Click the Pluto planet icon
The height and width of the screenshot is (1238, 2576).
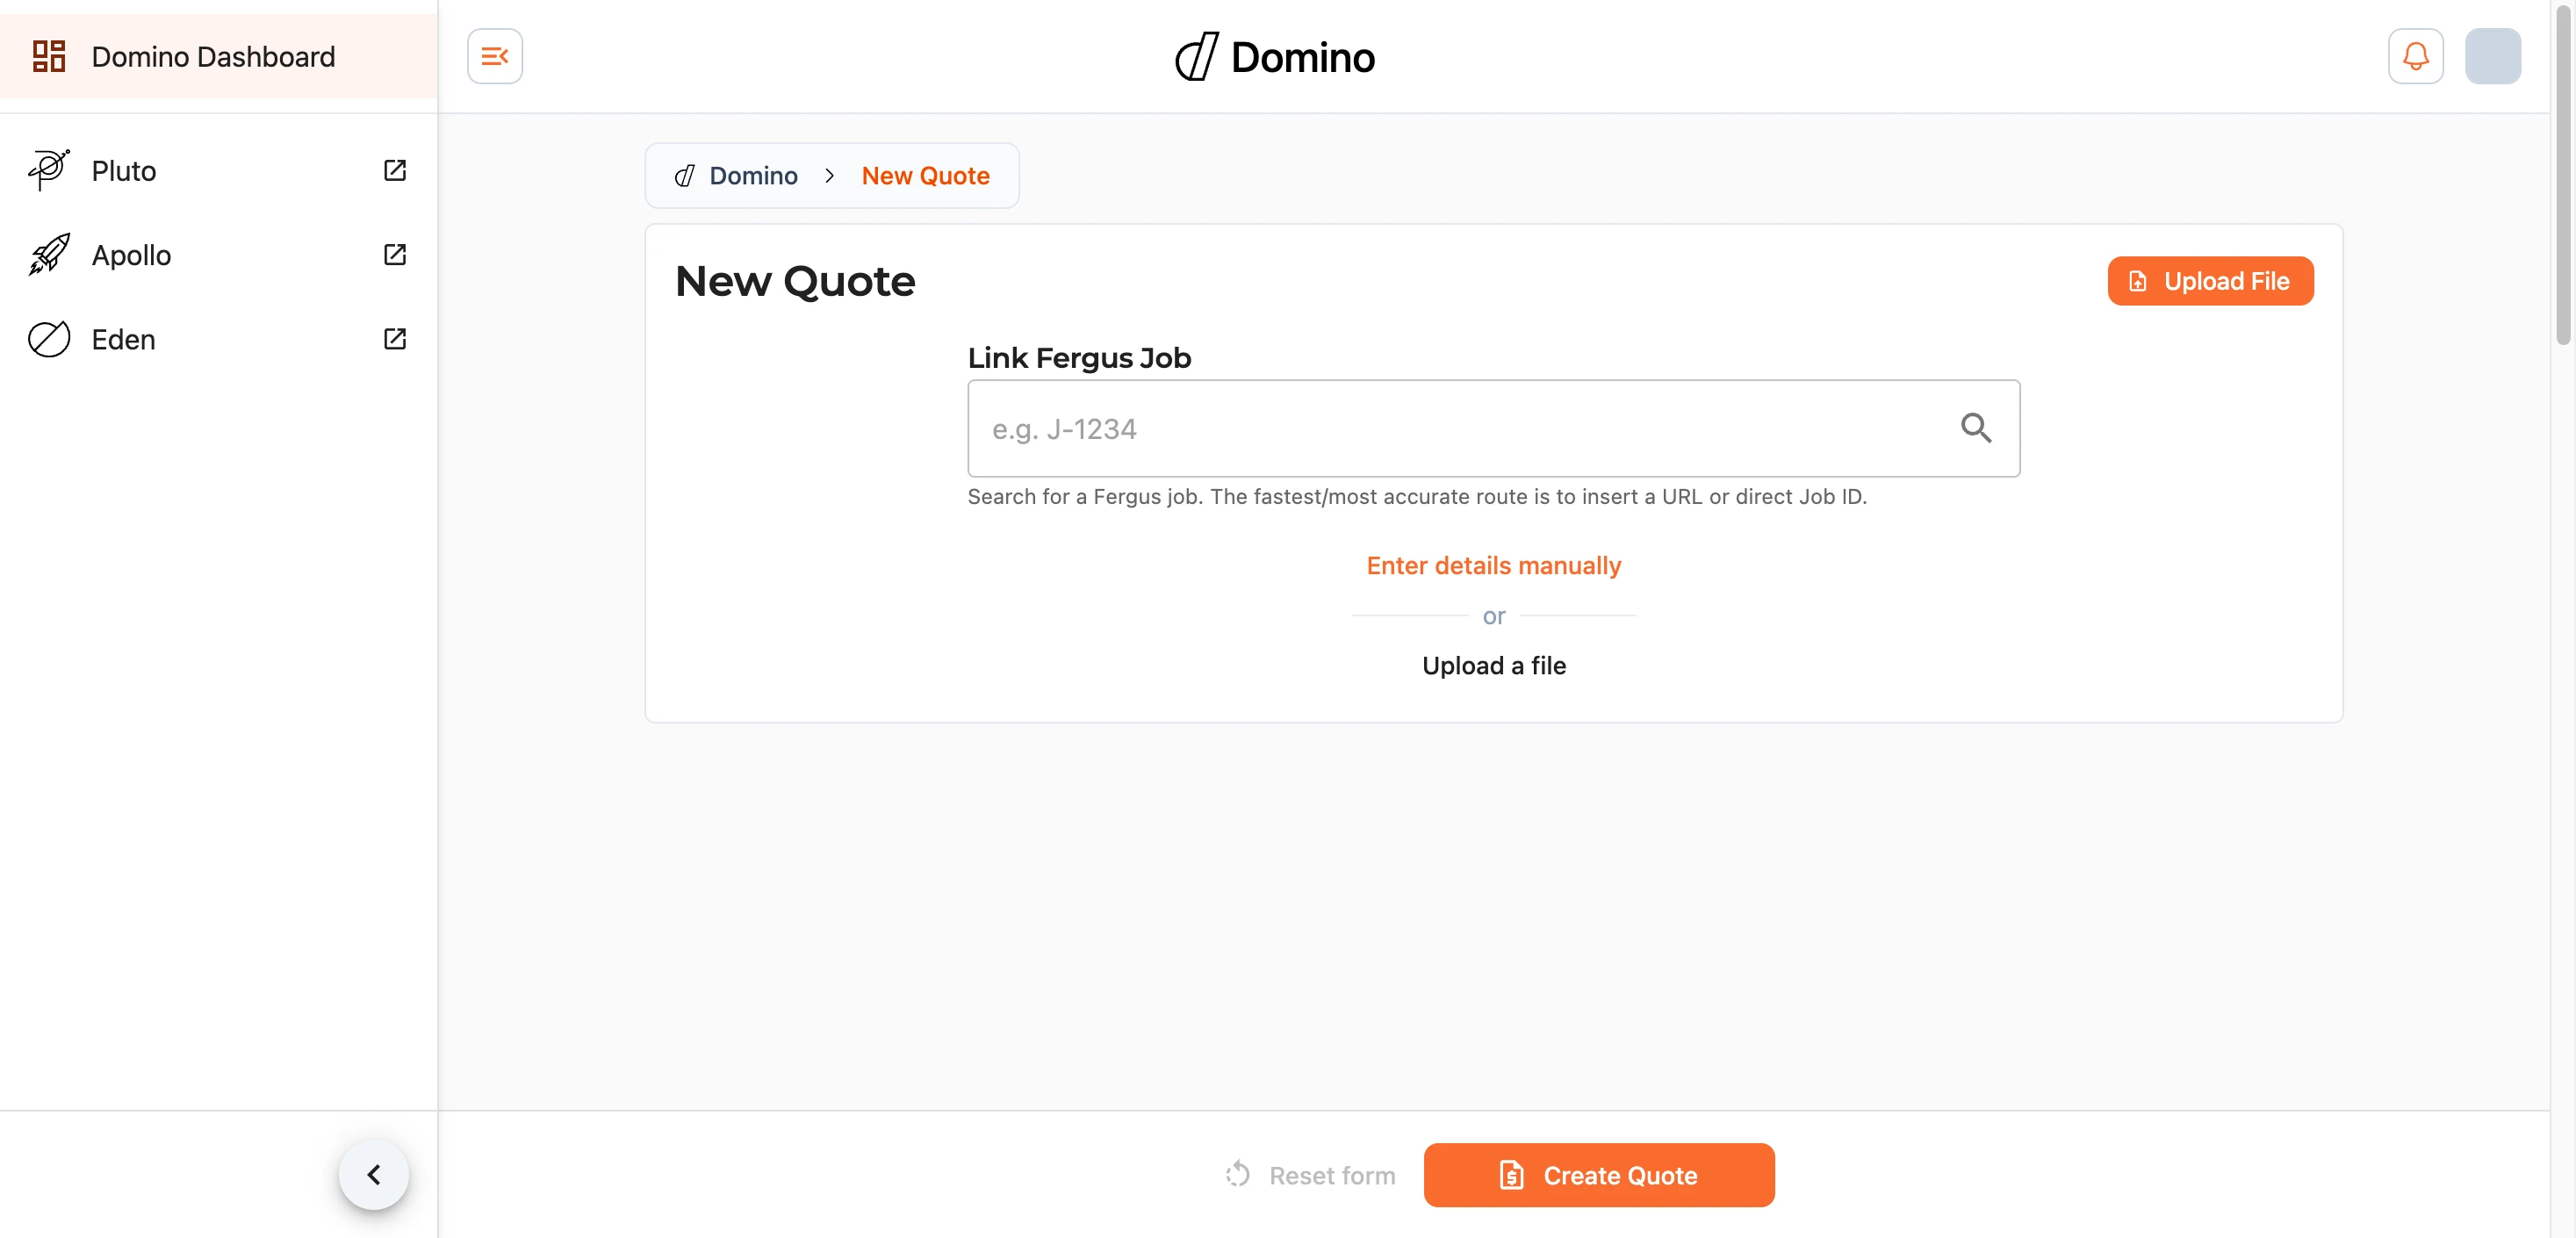point(49,170)
